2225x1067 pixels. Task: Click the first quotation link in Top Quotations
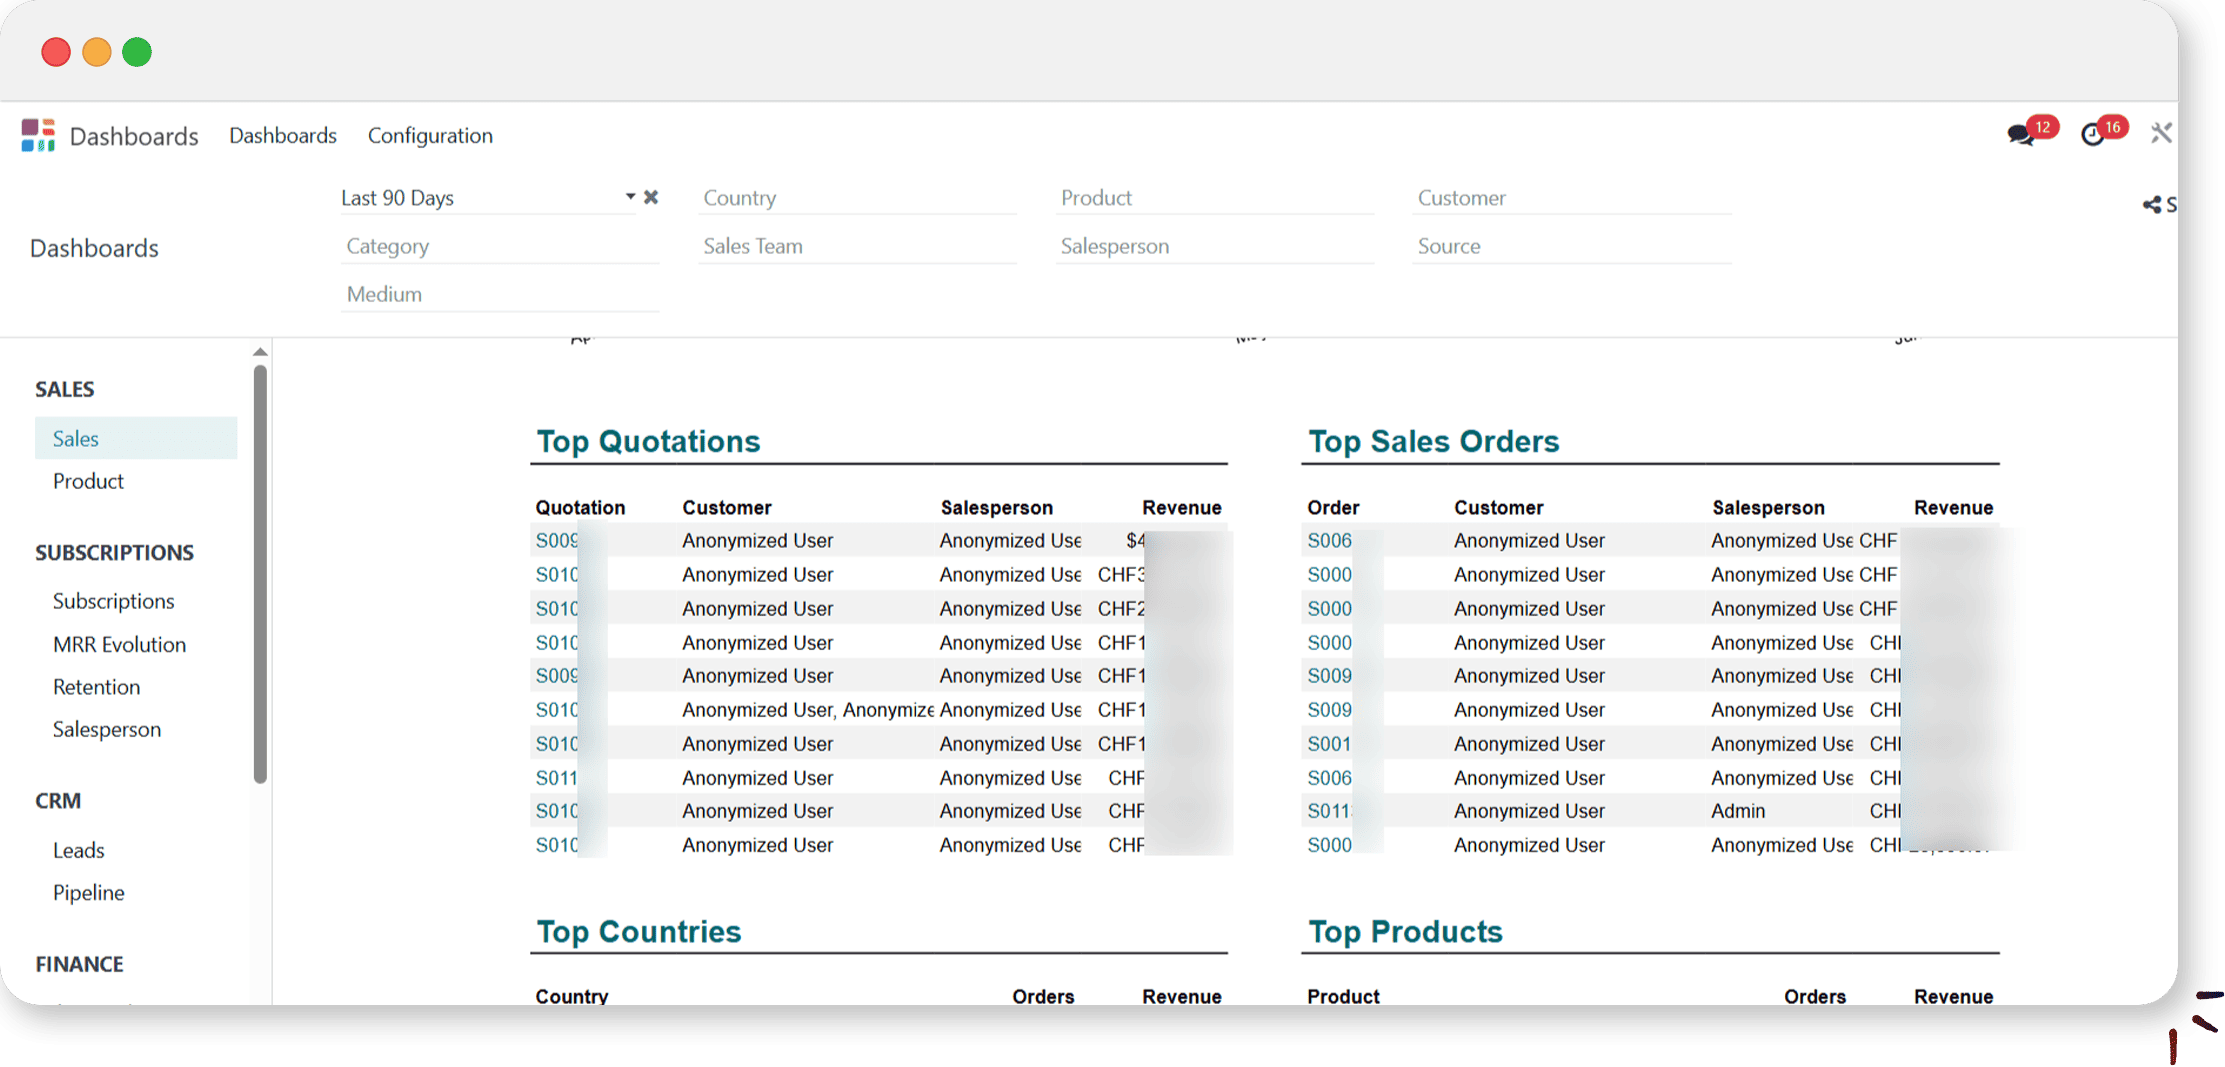coord(557,541)
